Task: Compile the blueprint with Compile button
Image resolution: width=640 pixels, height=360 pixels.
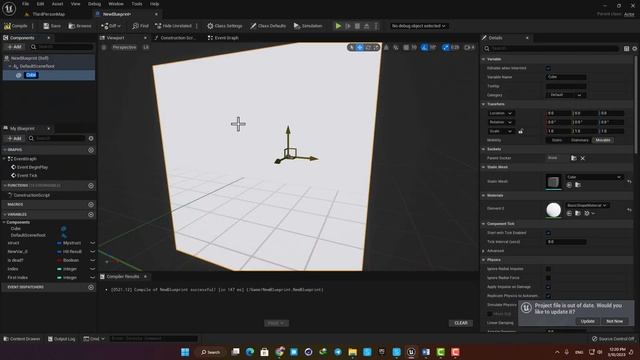Action: [16, 26]
